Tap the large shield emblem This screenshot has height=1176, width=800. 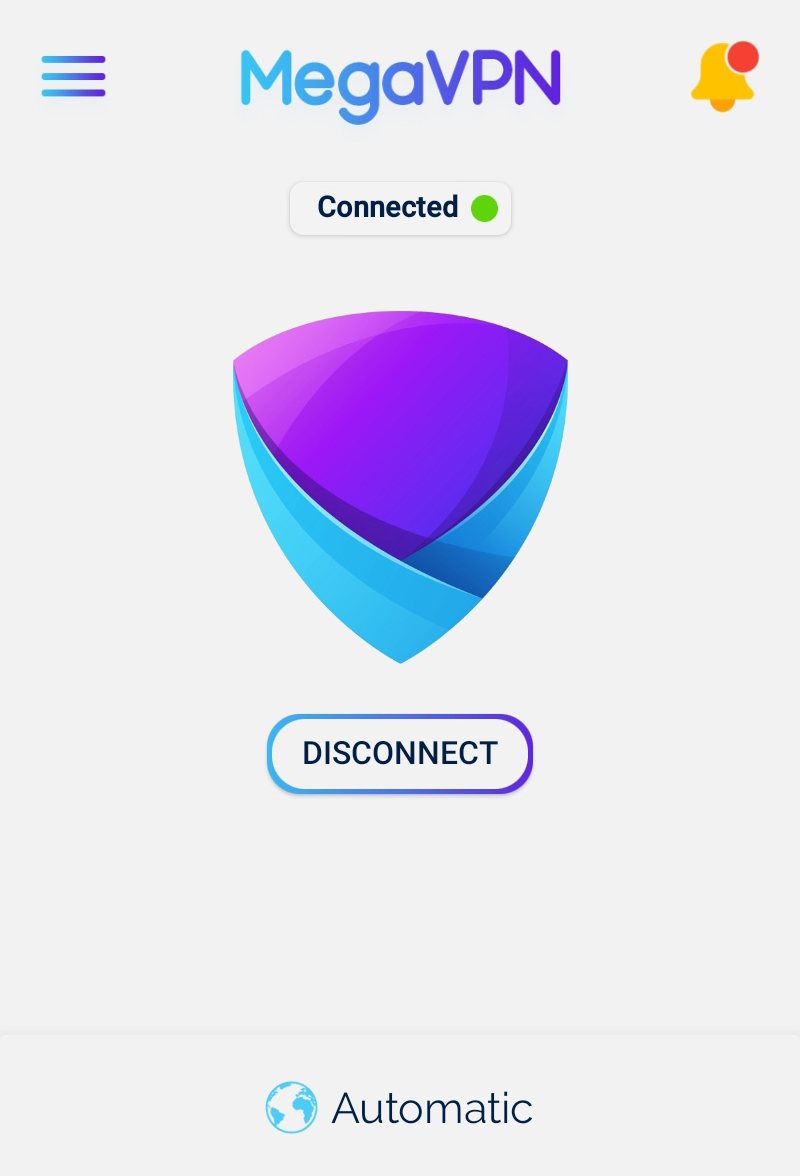tap(400, 487)
